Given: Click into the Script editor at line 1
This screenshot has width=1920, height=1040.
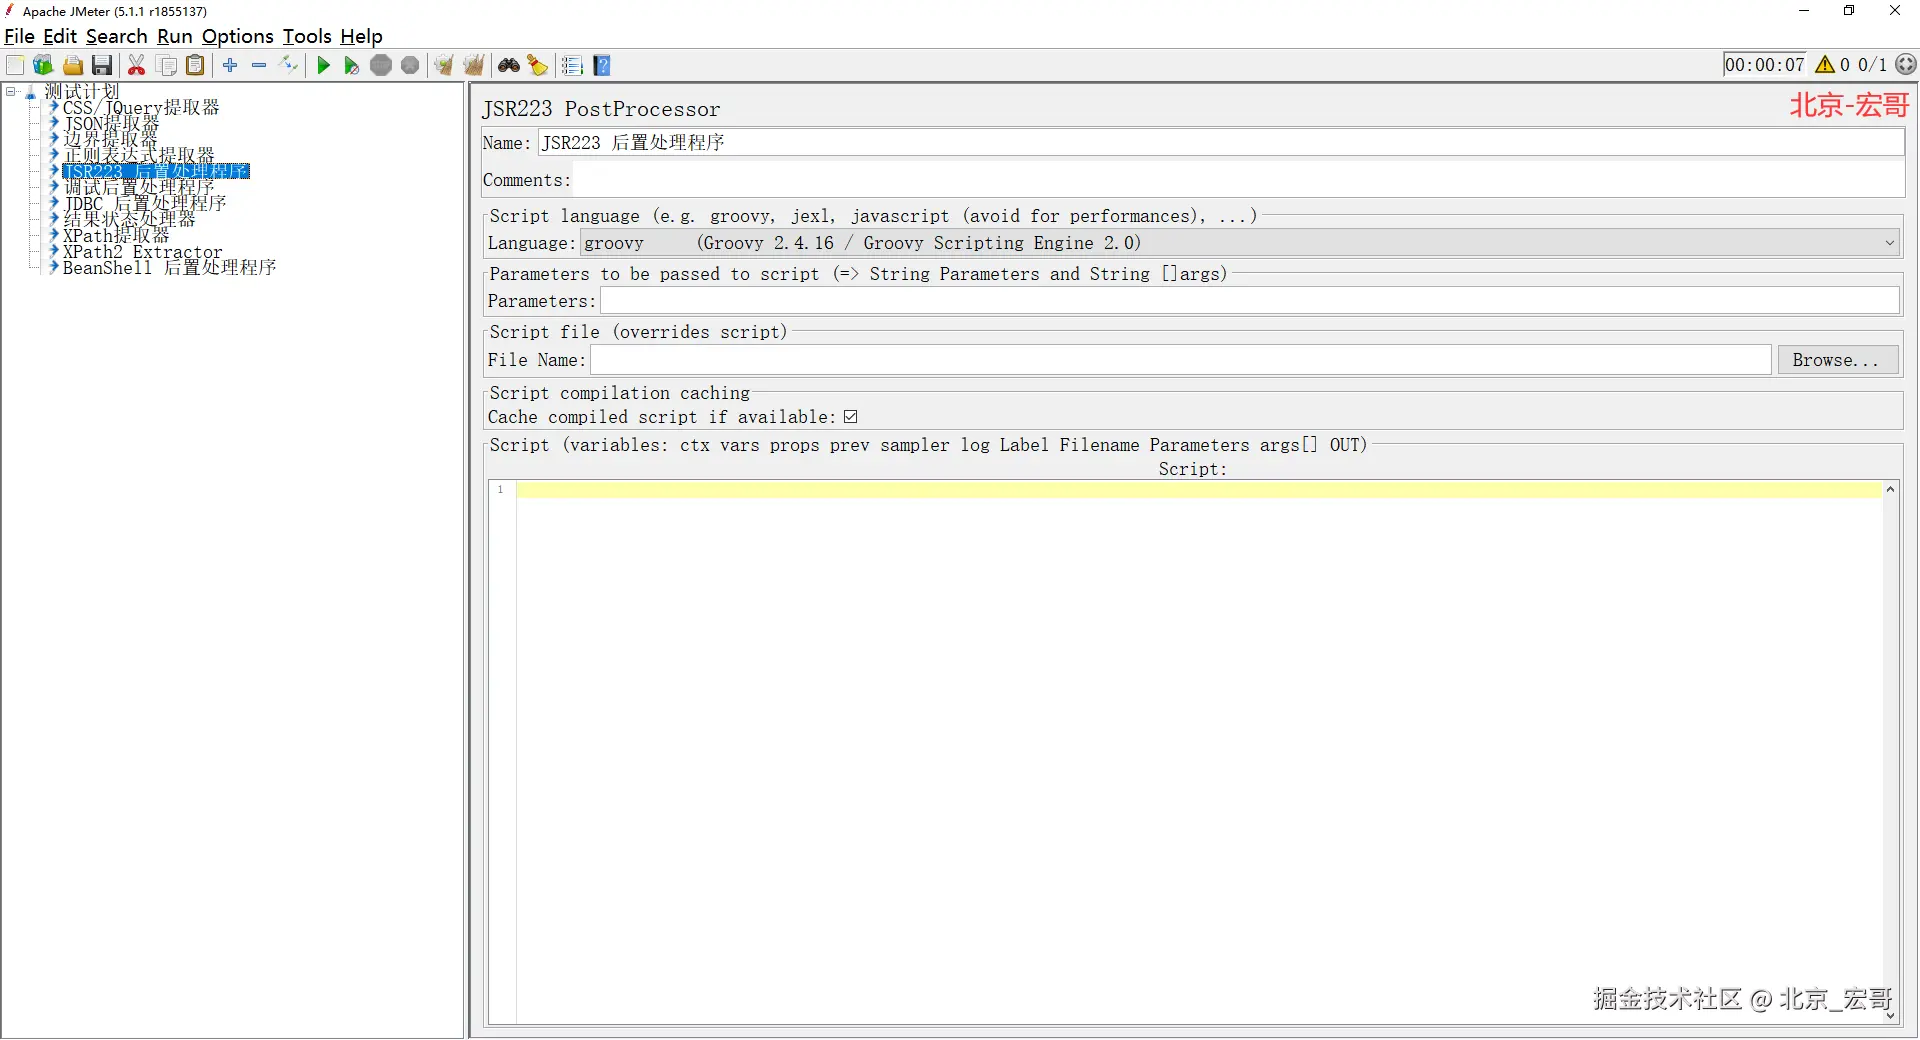Looking at the screenshot, I should (x=1198, y=490).
